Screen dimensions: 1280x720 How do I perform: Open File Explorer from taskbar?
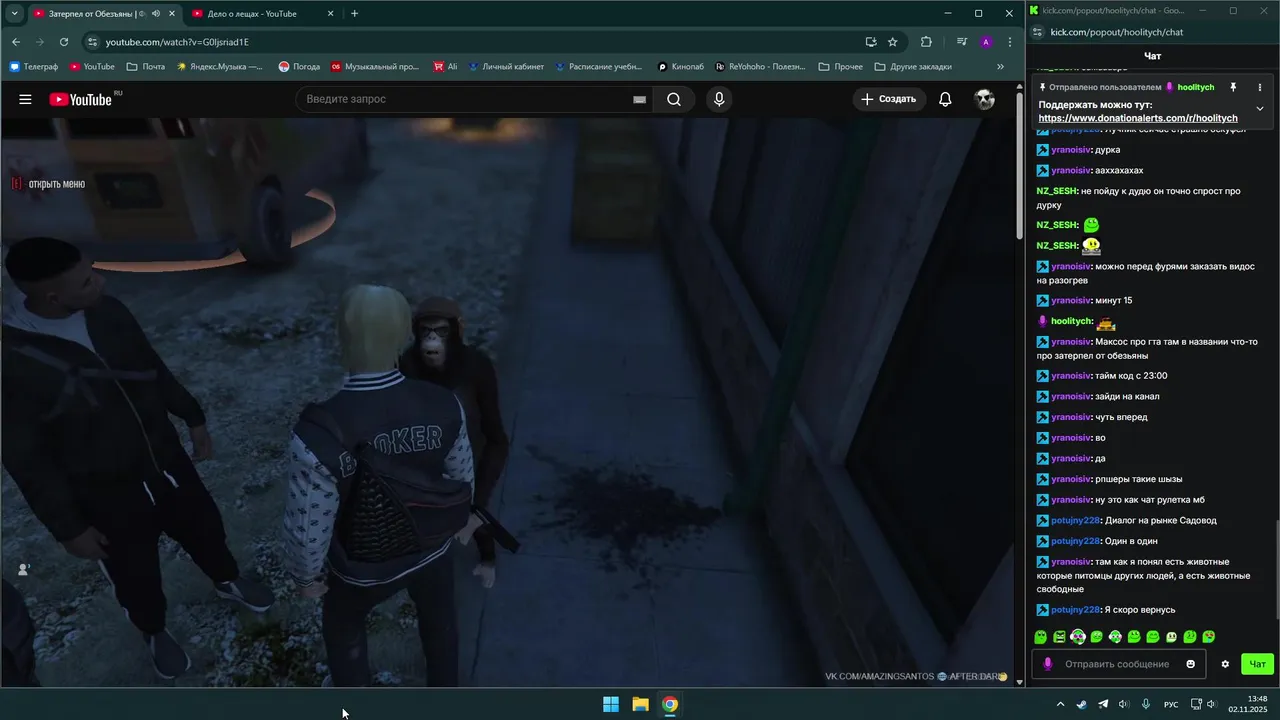tap(640, 704)
